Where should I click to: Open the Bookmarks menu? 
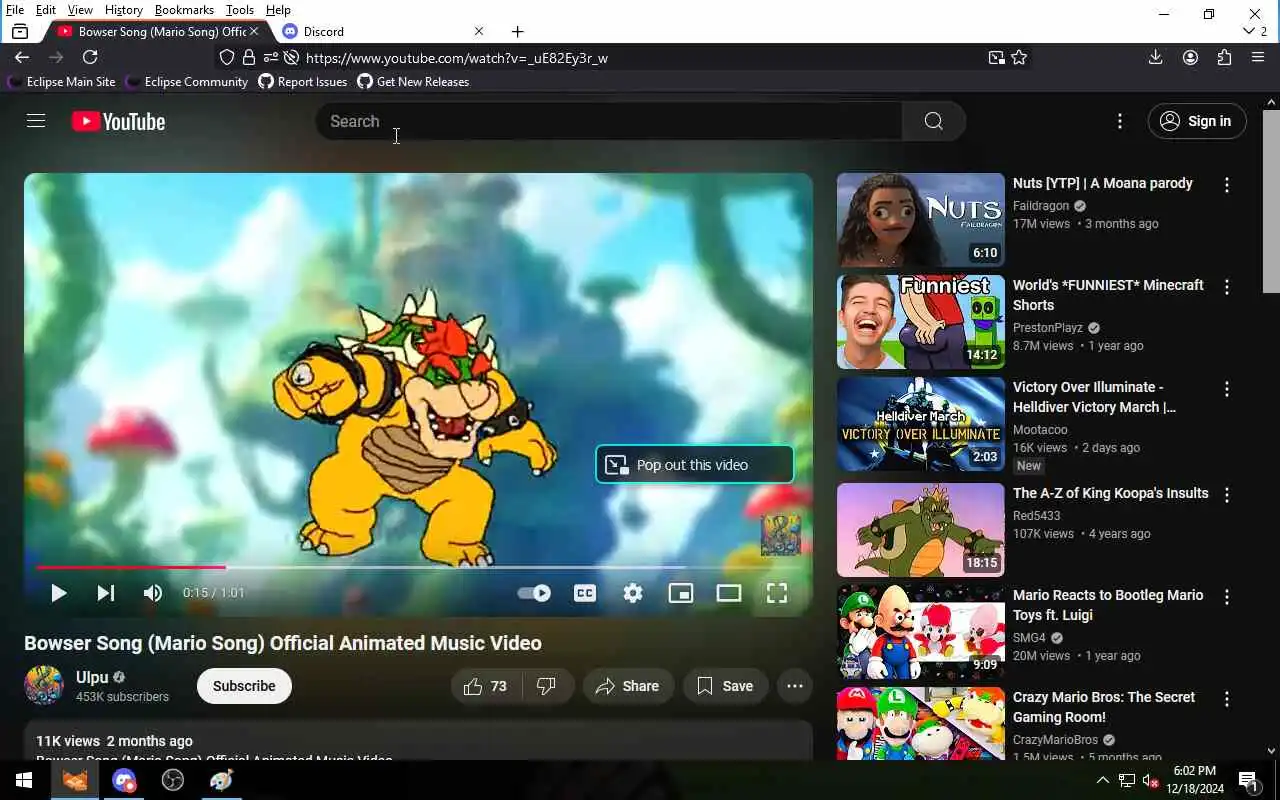coord(184,10)
